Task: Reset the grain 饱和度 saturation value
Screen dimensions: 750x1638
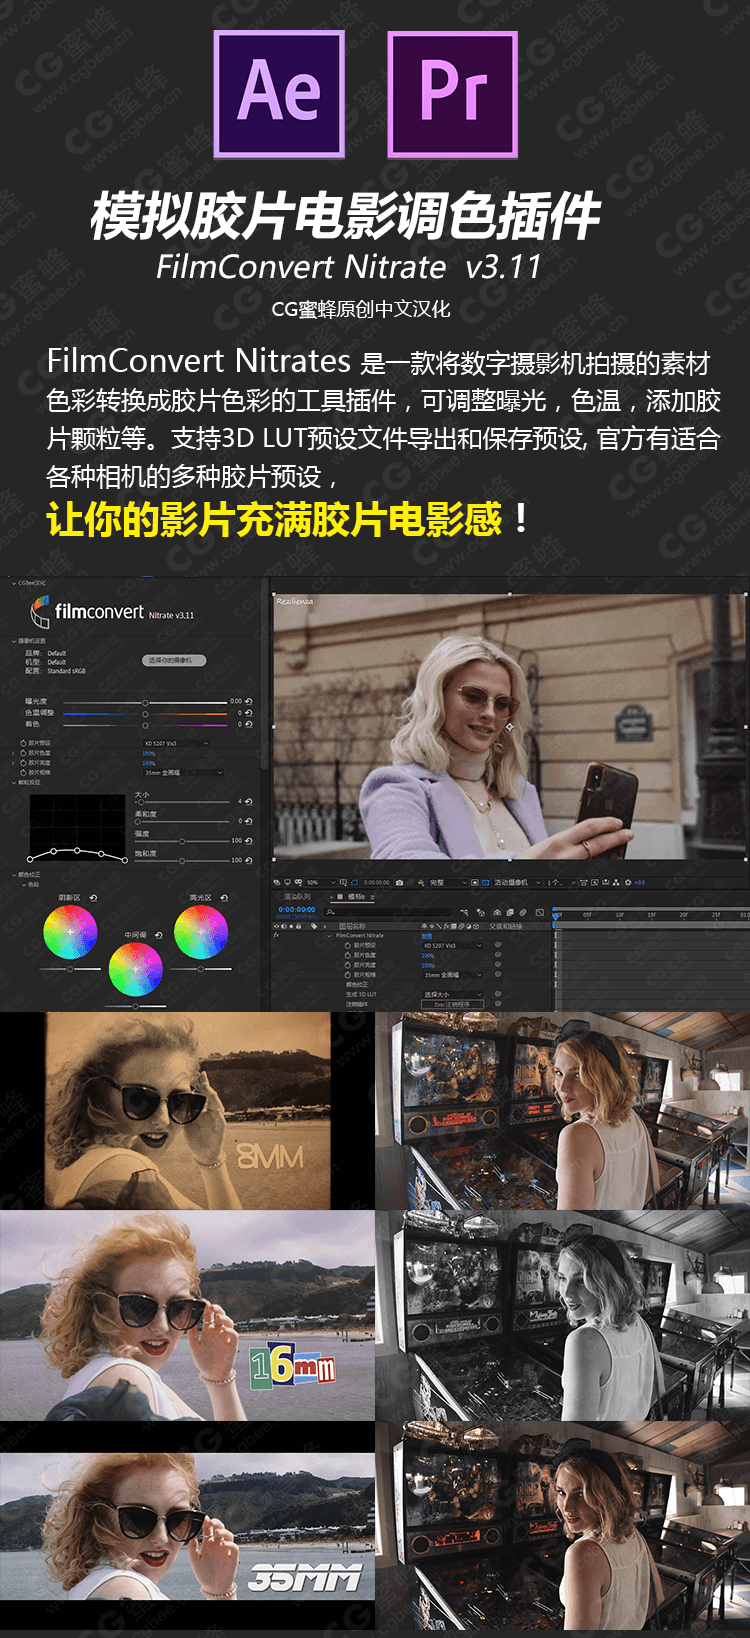Action: pos(248,860)
